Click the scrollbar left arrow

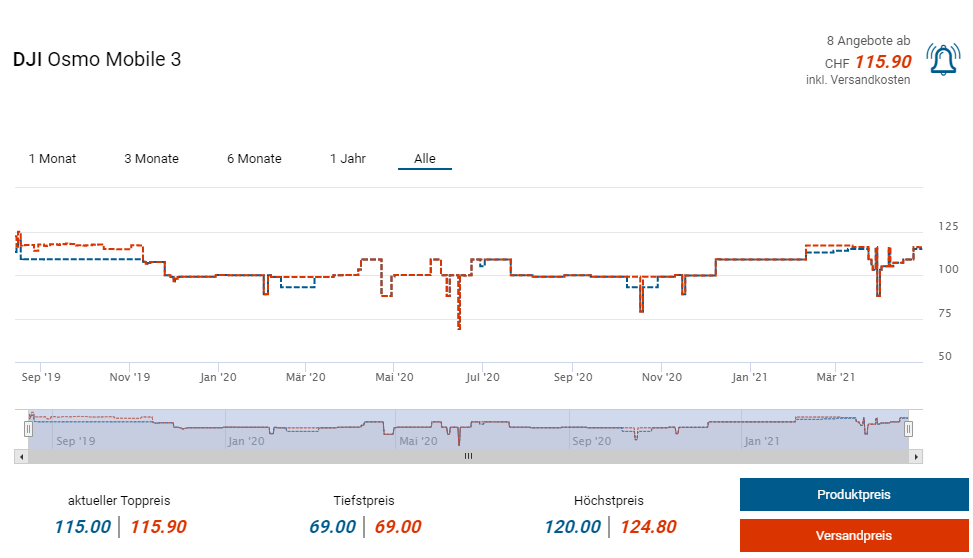(x=20, y=456)
